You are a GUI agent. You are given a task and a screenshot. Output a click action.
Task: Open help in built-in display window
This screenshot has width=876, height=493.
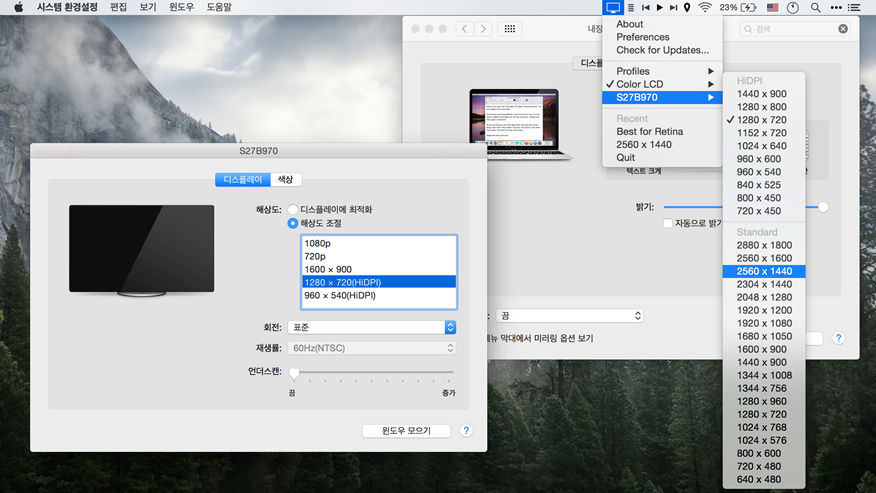838,338
